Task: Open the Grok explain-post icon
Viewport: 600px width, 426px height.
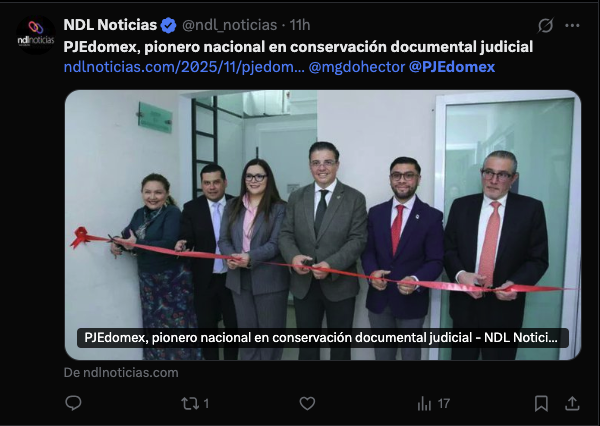Action: tap(545, 25)
